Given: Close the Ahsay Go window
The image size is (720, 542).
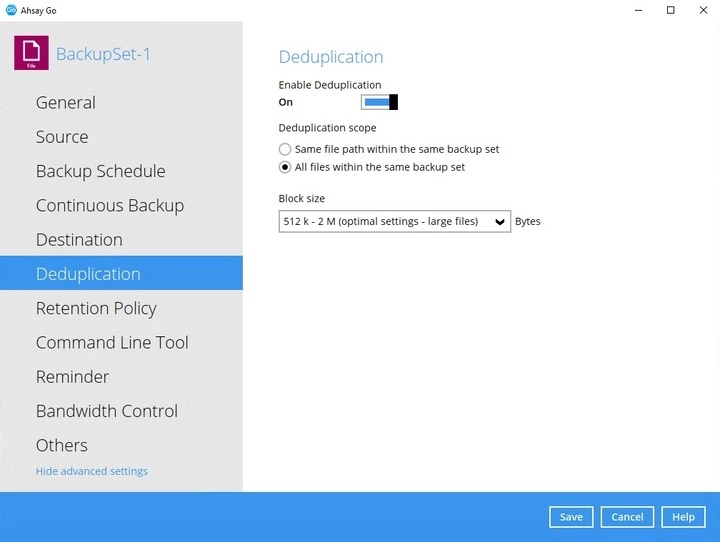Looking at the screenshot, I should 703,10.
